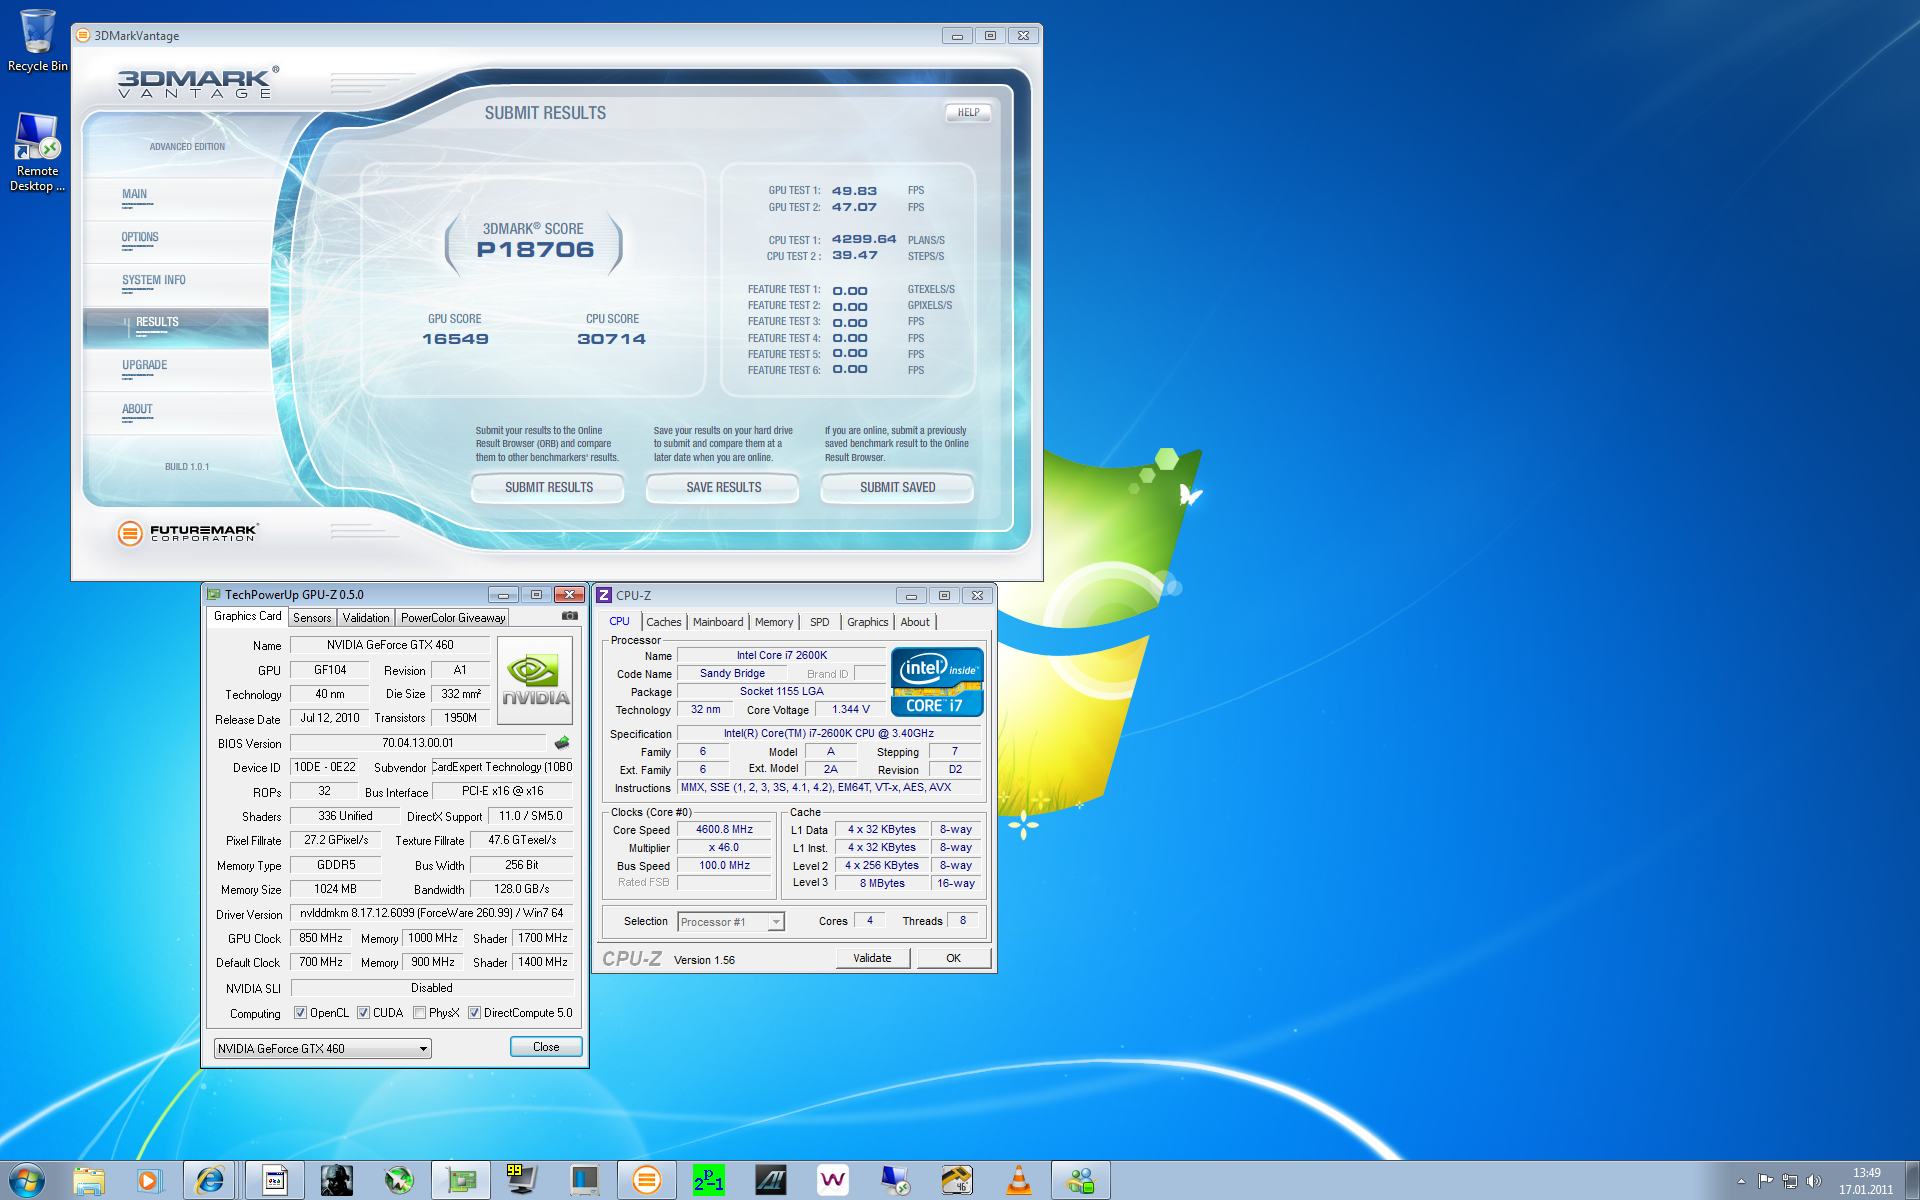Click the HELP button in 3DMark
The width and height of the screenshot is (1920, 1200).
point(968,113)
